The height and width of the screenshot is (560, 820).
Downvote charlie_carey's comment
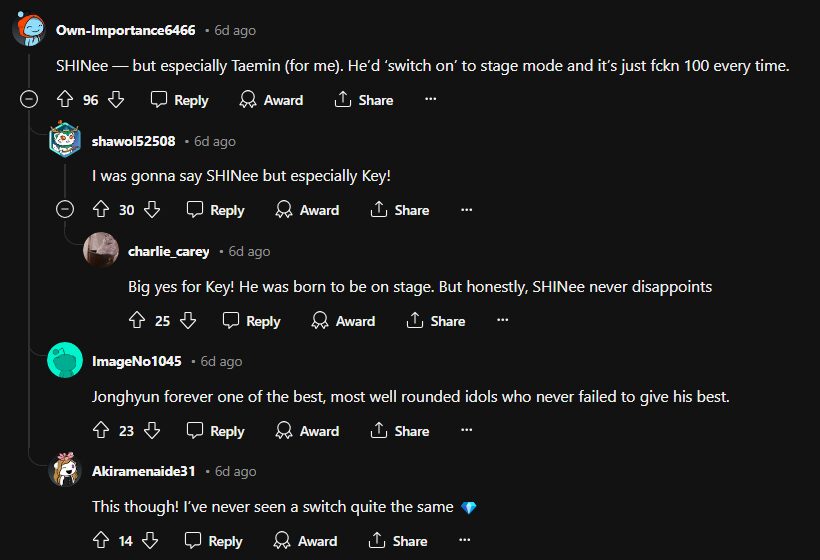[x=188, y=321]
